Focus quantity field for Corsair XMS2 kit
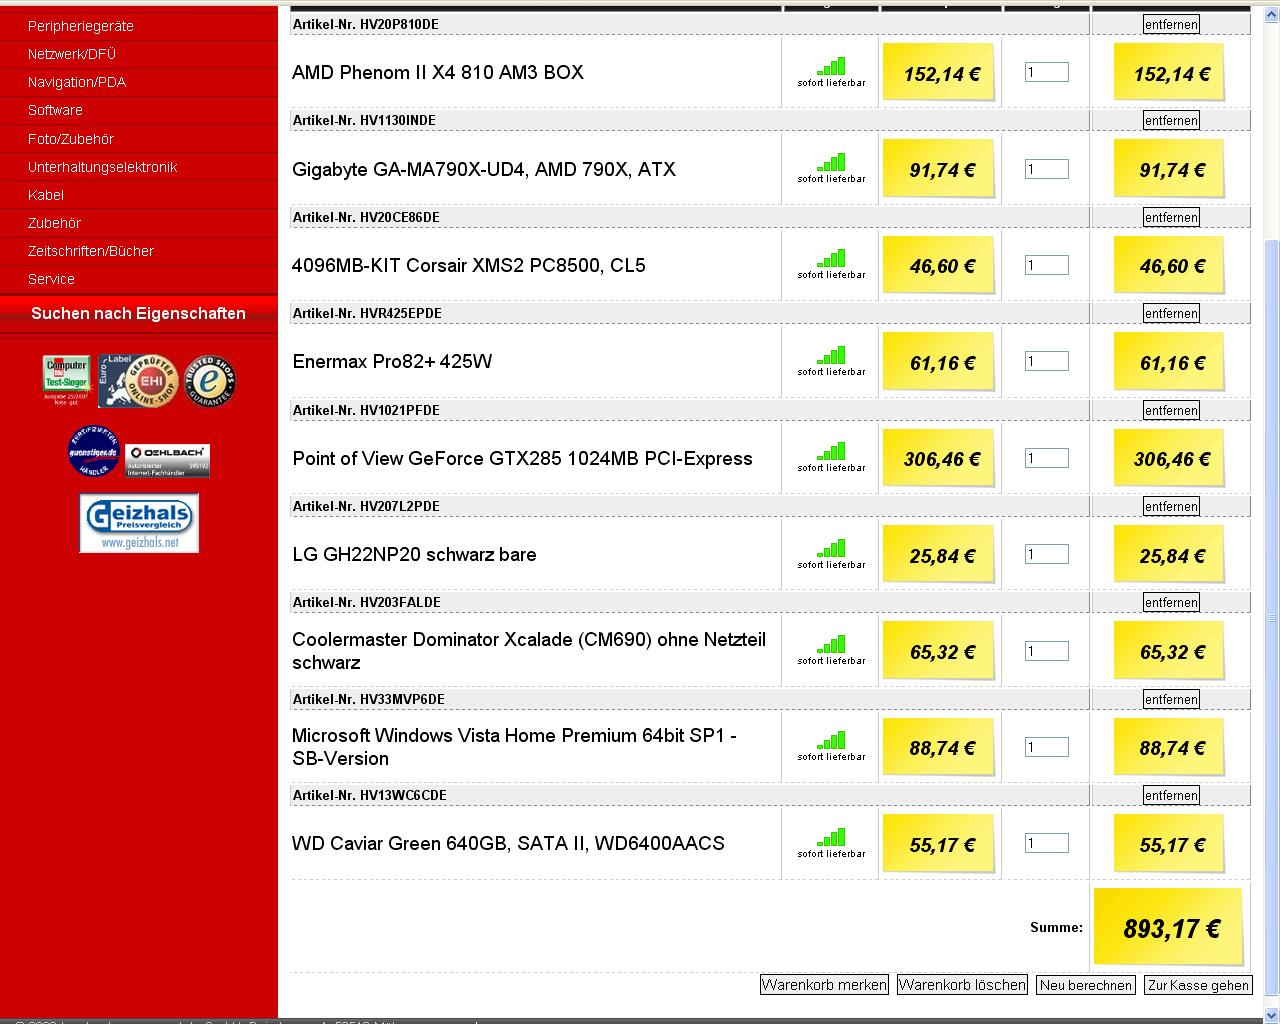The height and width of the screenshot is (1024, 1280). click(x=1047, y=265)
